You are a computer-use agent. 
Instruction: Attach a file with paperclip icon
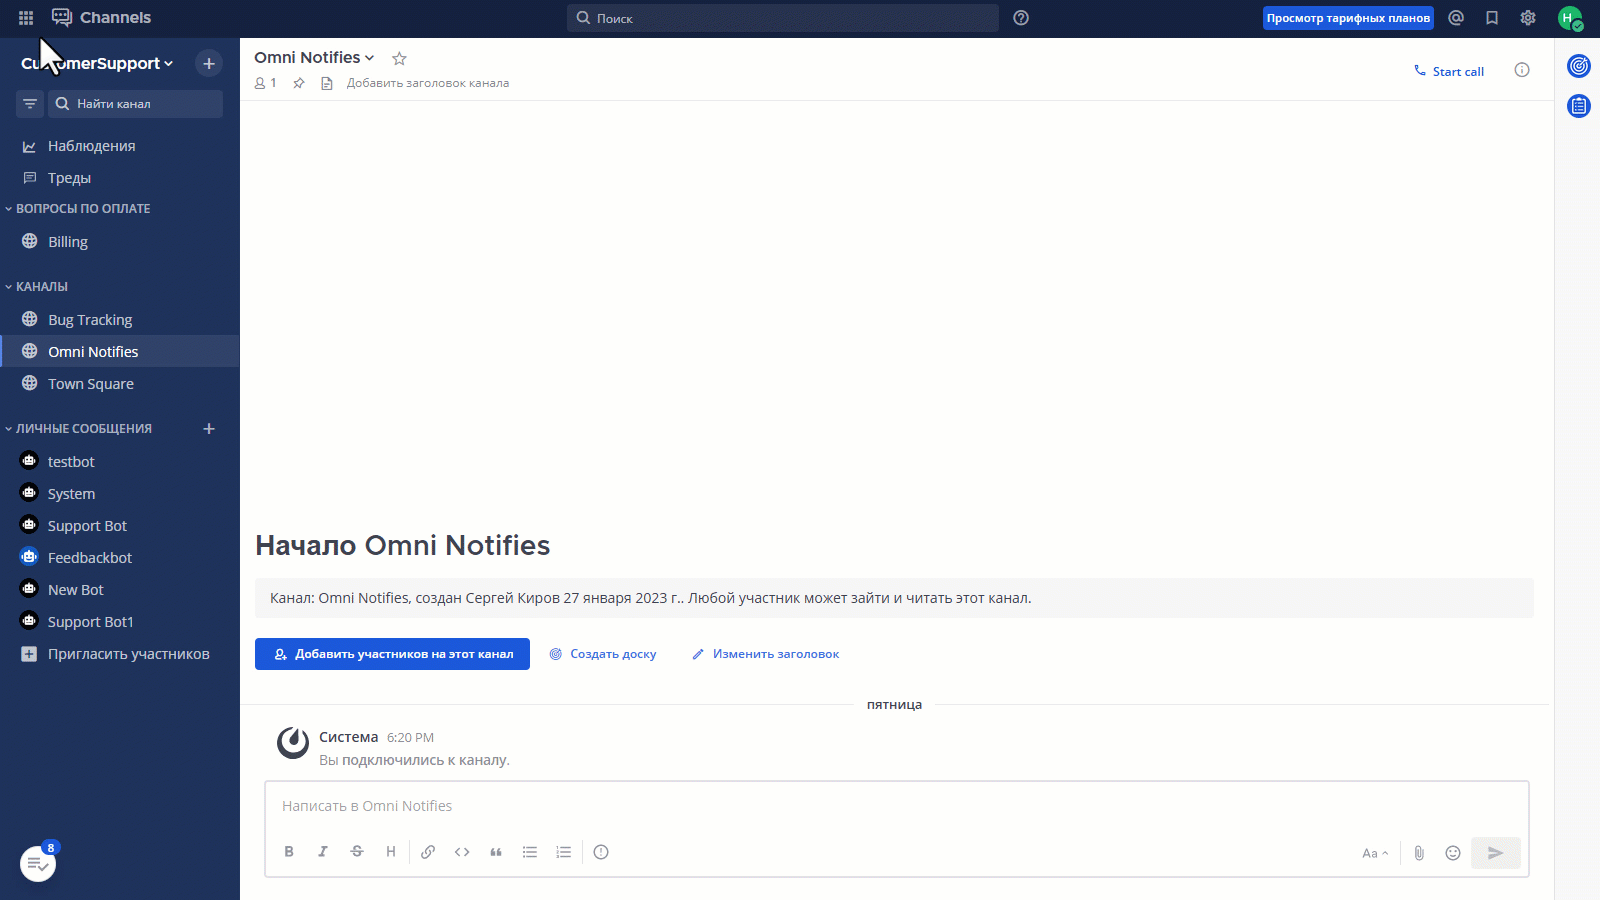pos(1419,853)
